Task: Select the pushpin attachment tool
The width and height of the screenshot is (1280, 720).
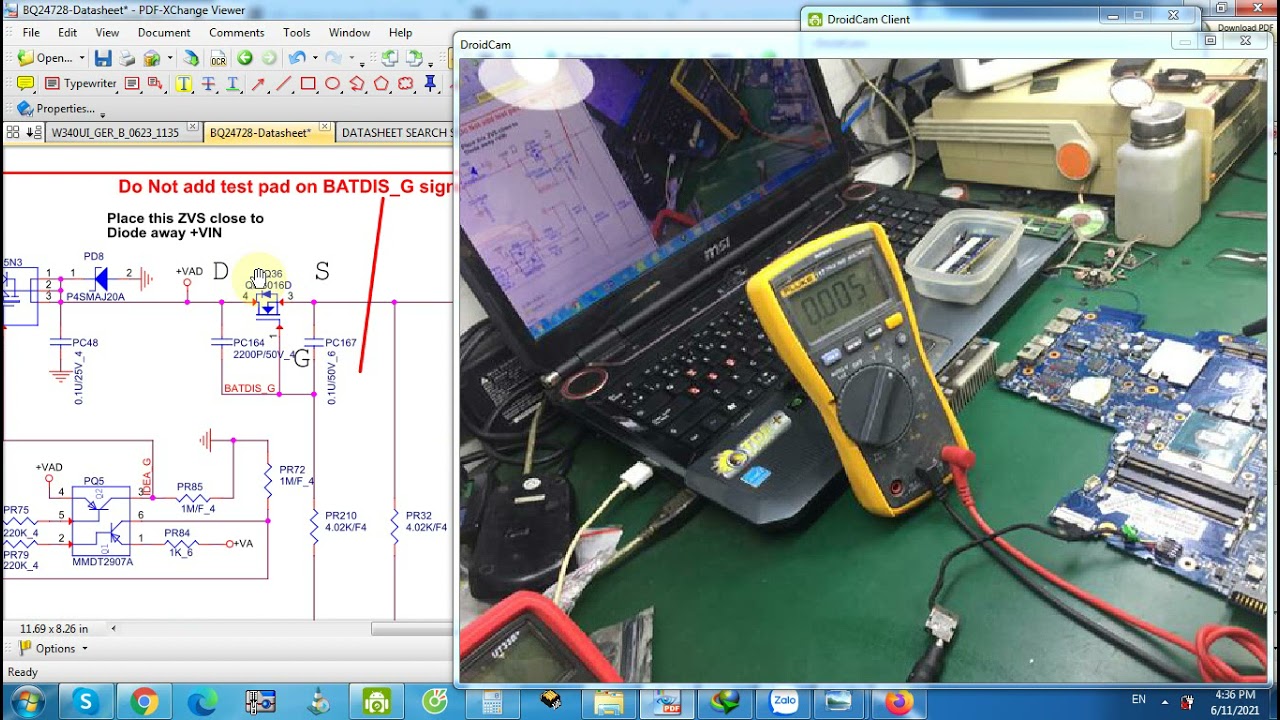Action: click(x=430, y=83)
